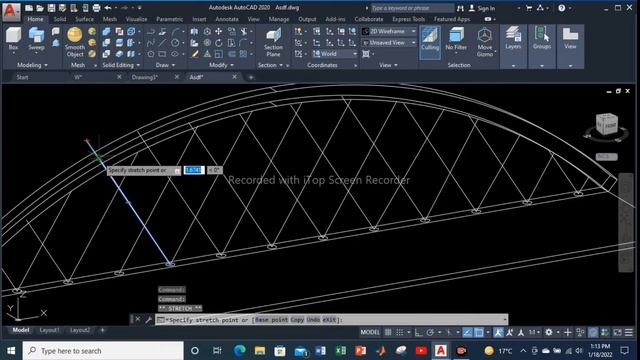Click the Section Plane tool
640x360 pixels.
(x=273, y=42)
